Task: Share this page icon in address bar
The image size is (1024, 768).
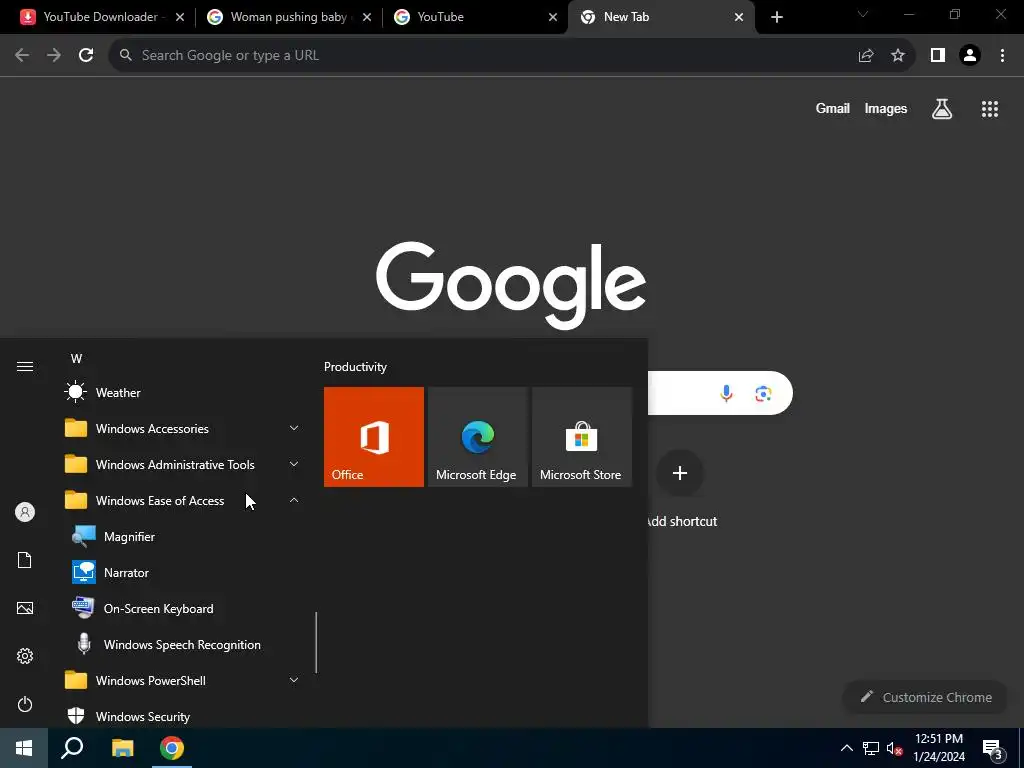Action: click(866, 56)
